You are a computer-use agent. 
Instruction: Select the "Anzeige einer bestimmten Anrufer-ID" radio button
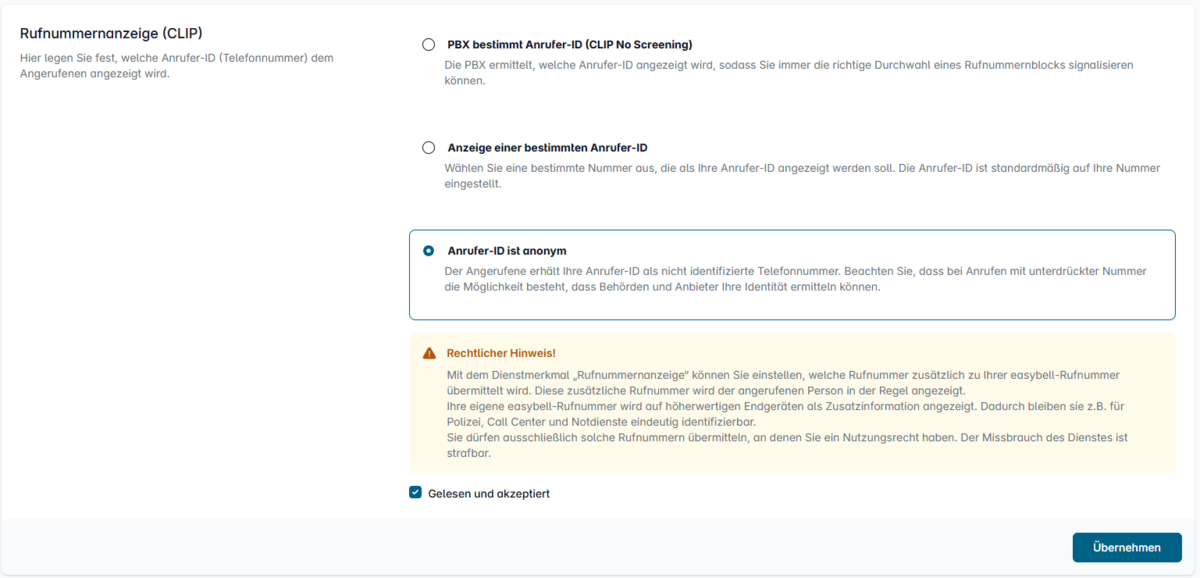coord(429,147)
